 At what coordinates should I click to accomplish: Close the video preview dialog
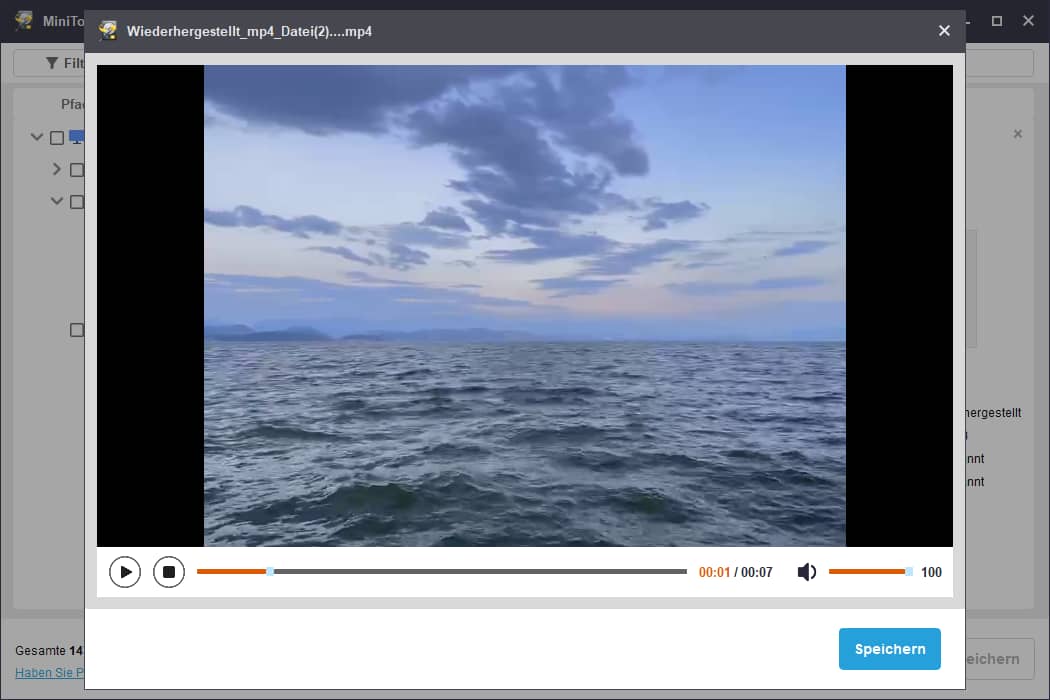click(944, 31)
